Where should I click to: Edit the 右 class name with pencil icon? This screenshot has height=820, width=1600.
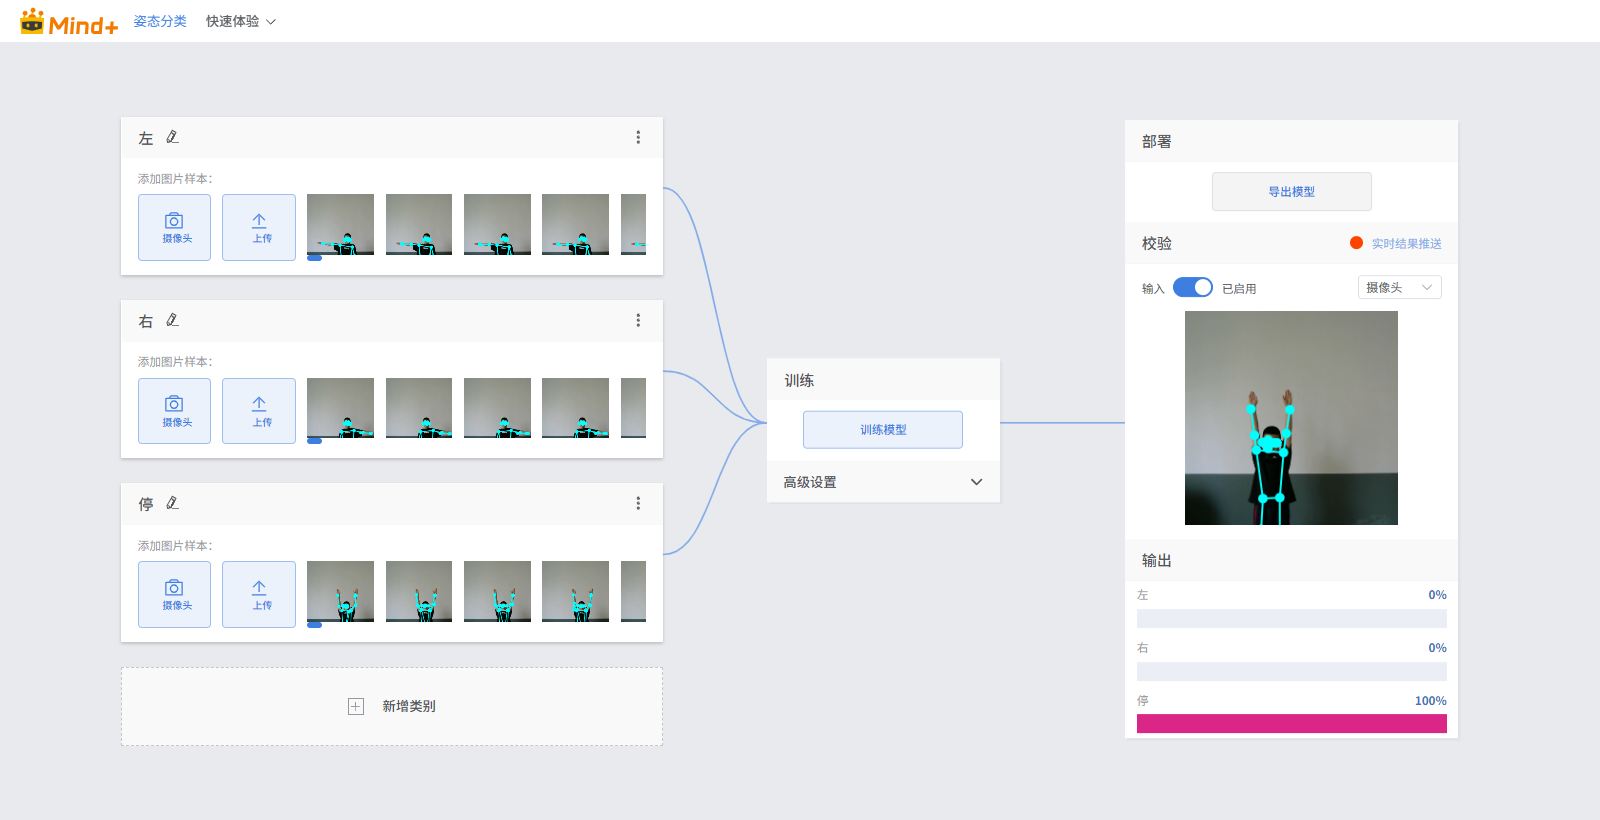point(172,320)
